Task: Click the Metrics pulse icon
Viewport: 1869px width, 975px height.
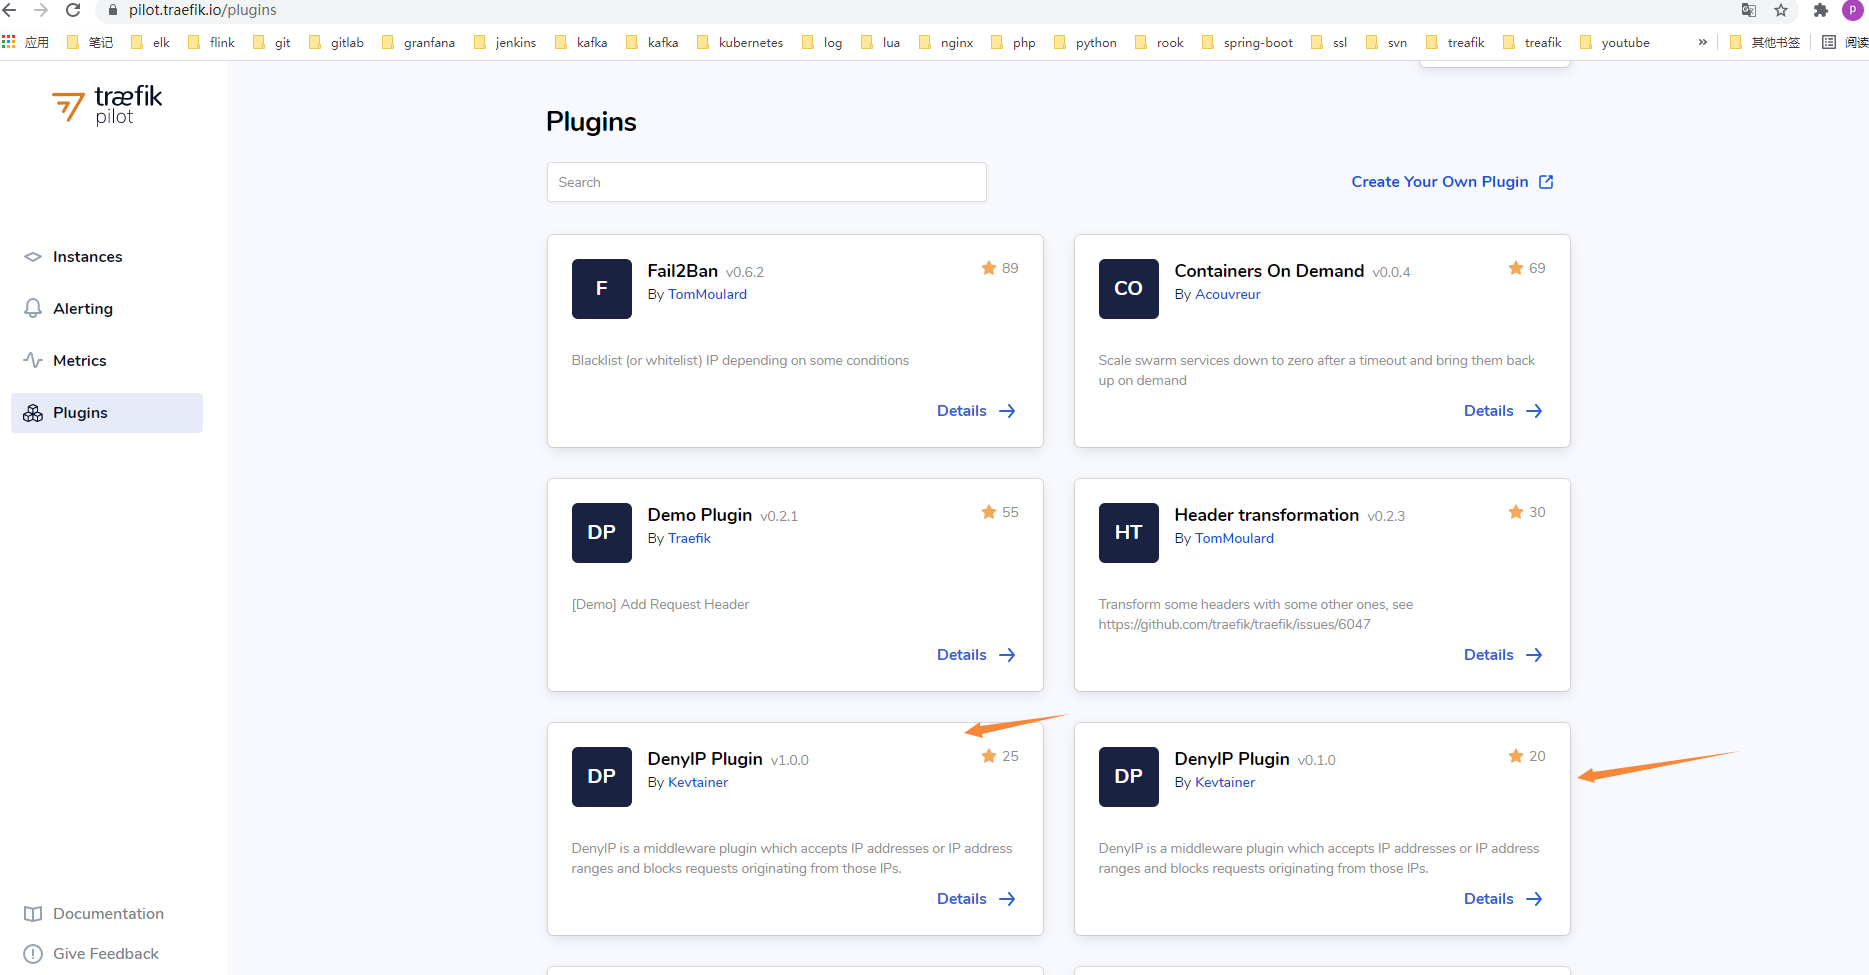Action: (33, 360)
